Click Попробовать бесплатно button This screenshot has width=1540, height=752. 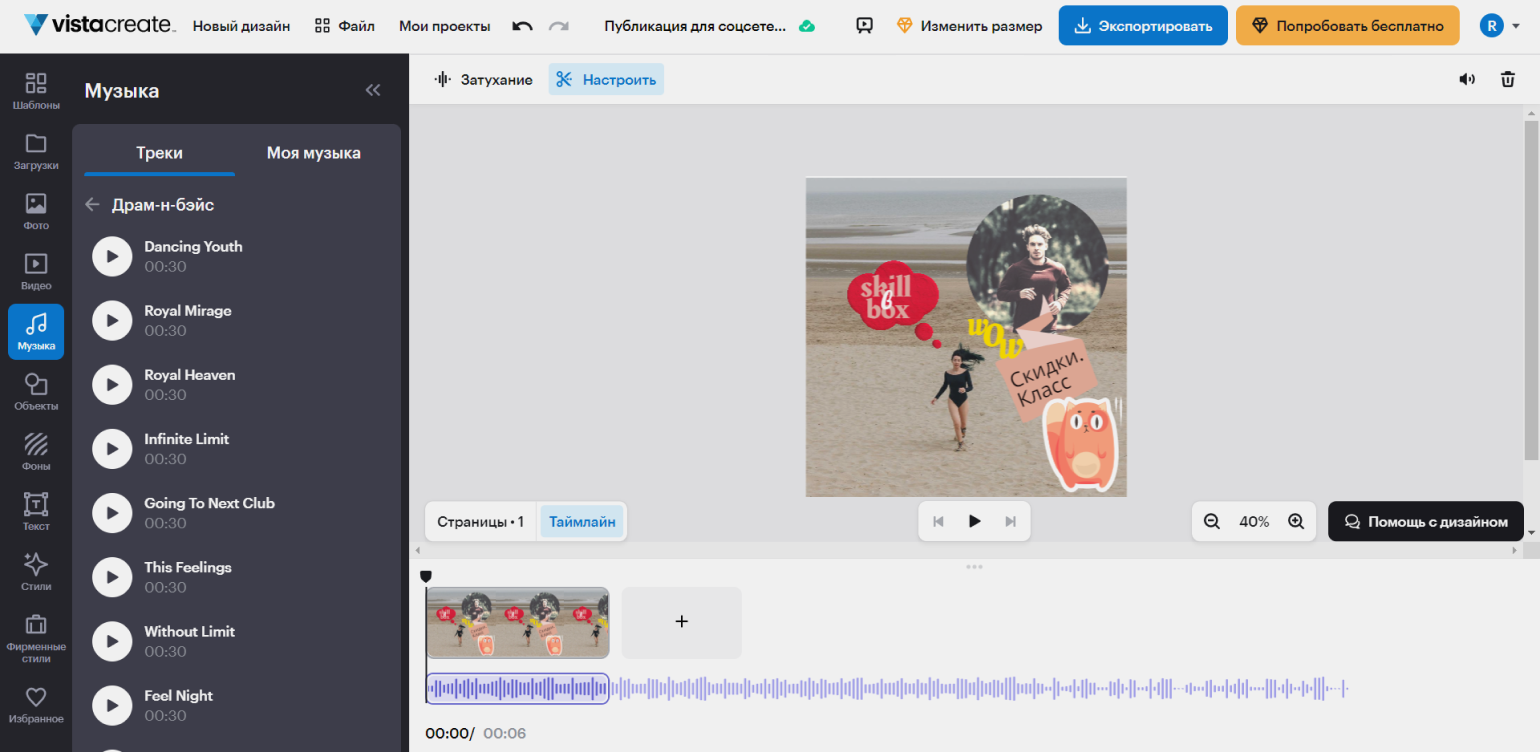(1347, 26)
